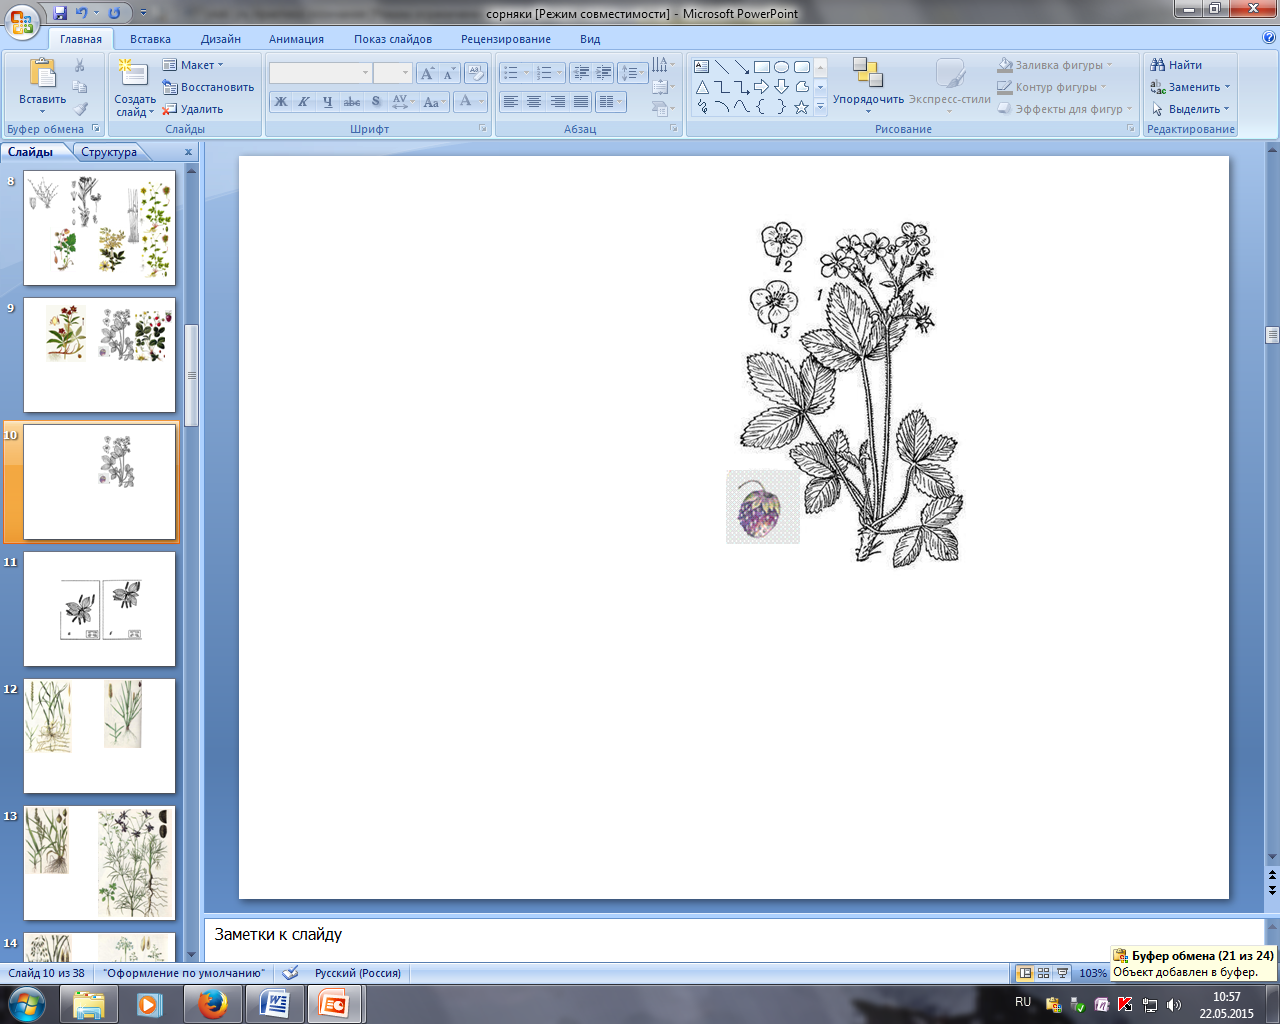Clear all formatting eraser icon
The height and width of the screenshot is (1024, 1280).
click(476, 73)
